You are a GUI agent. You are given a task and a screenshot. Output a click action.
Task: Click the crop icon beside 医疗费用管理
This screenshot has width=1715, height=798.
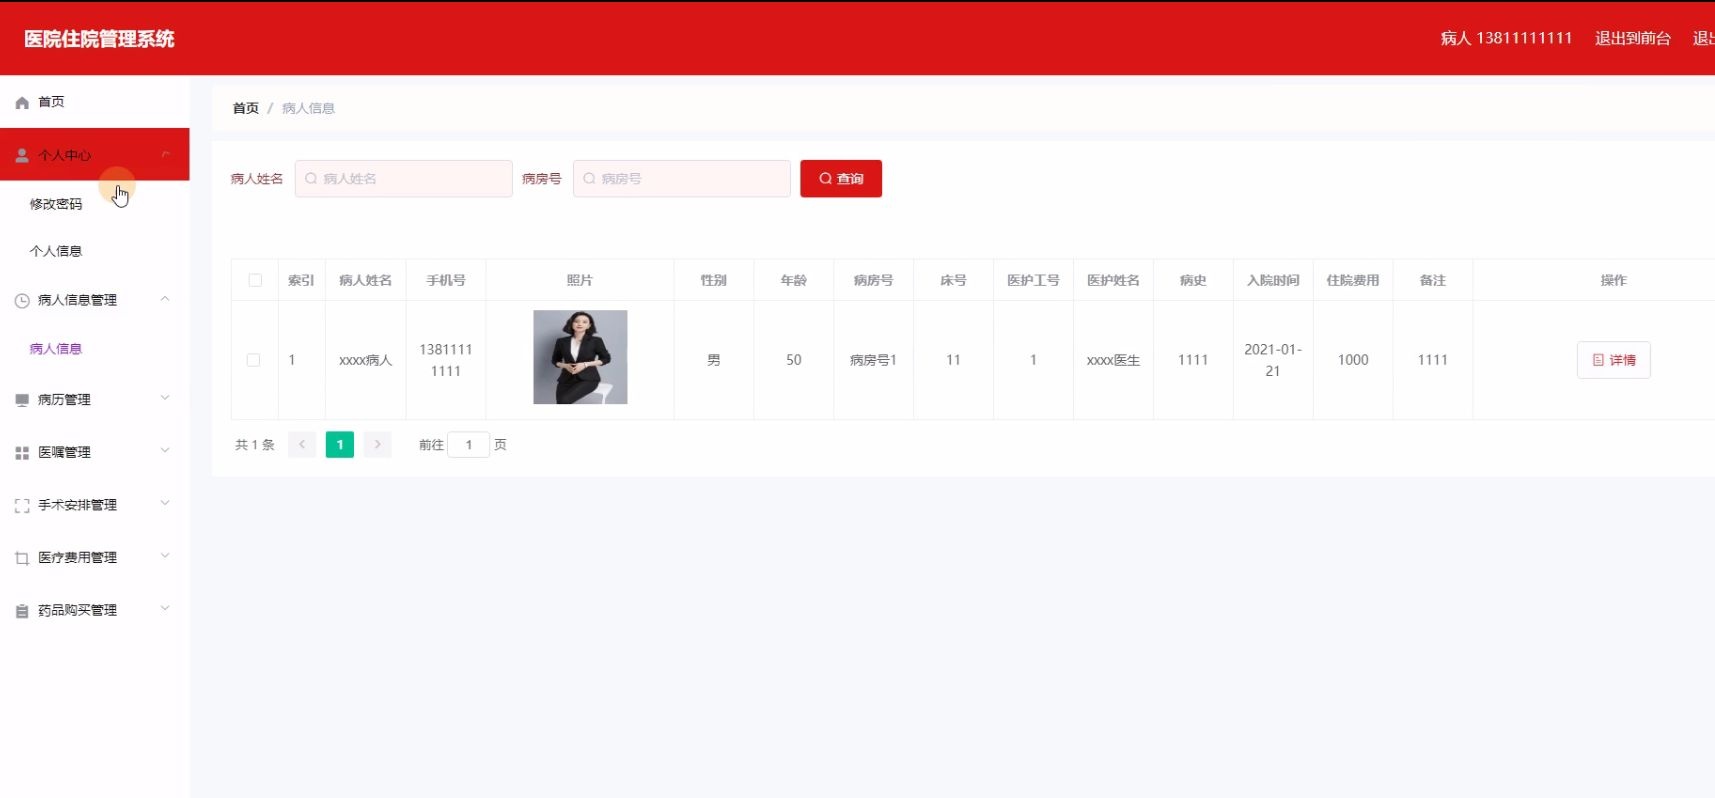[22, 558]
